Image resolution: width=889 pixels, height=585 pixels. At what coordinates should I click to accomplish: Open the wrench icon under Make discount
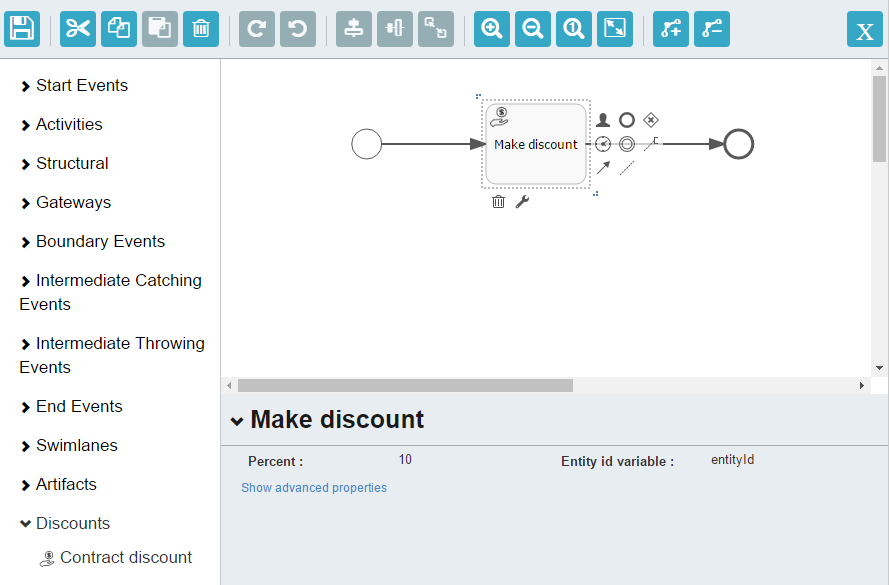pyautogui.click(x=522, y=202)
